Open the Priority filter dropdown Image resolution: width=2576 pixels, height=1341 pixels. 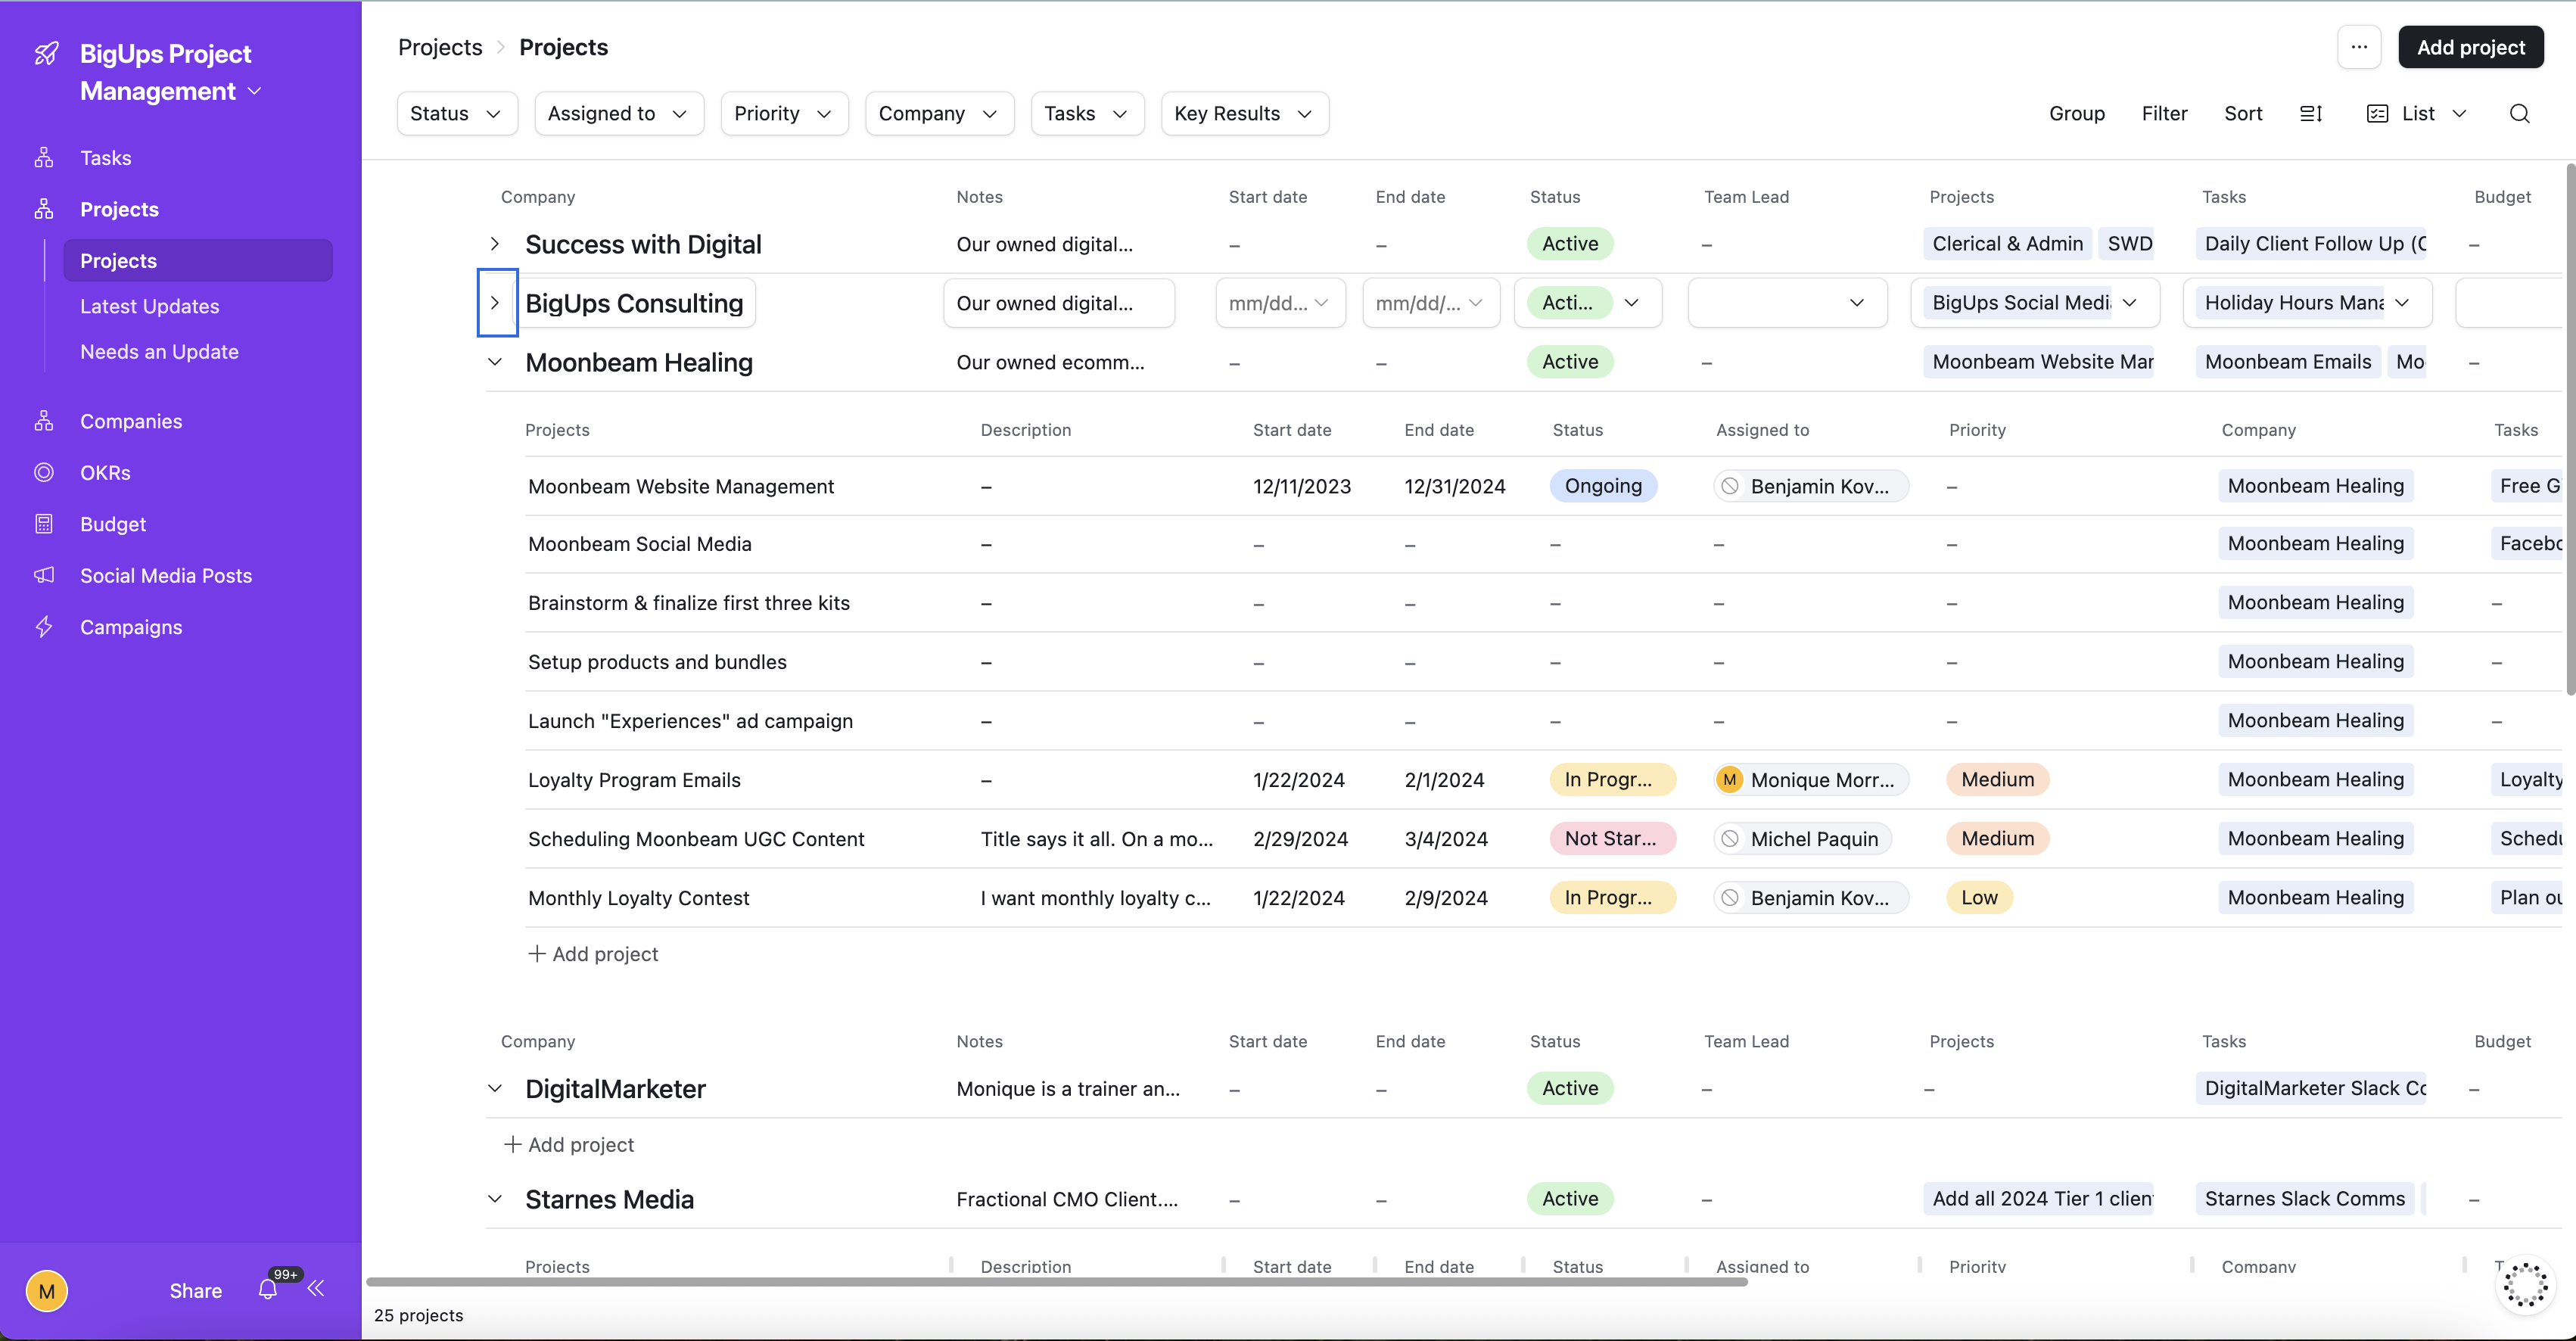click(784, 114)
